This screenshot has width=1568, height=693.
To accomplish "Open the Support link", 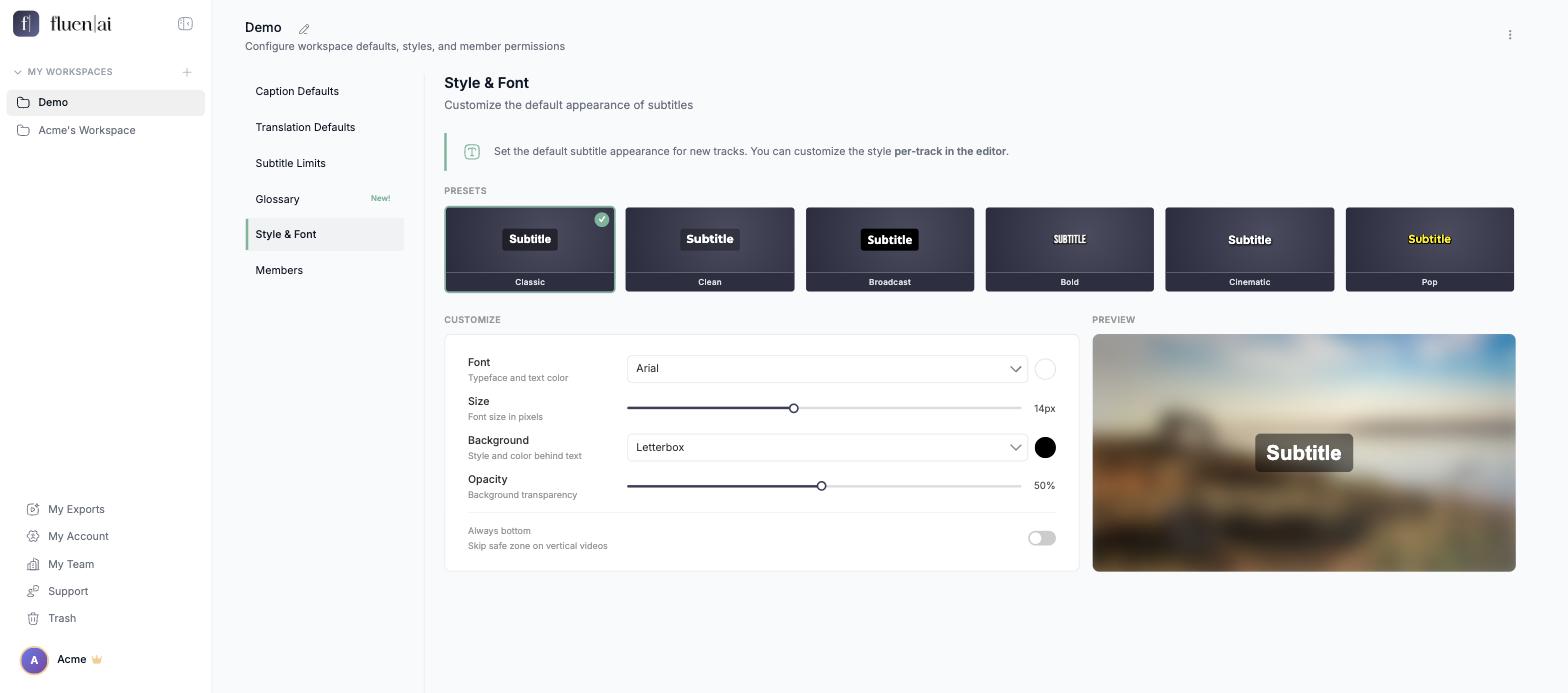I will (68, 591).
